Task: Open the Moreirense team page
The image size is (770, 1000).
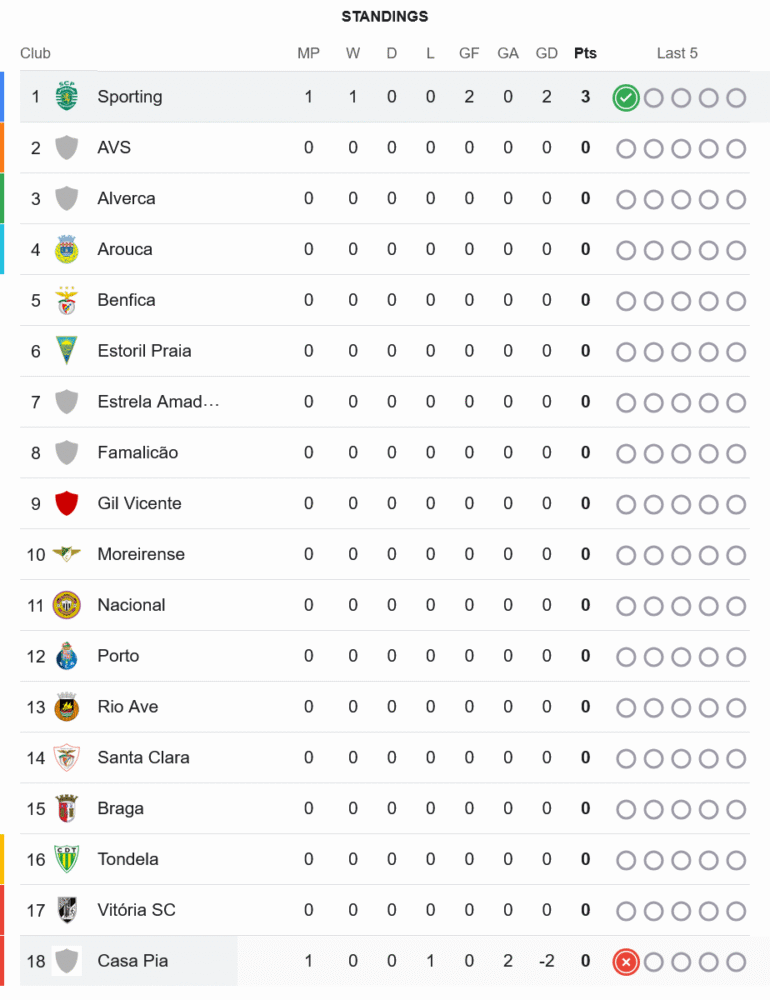Action: (x=141, y=554)
